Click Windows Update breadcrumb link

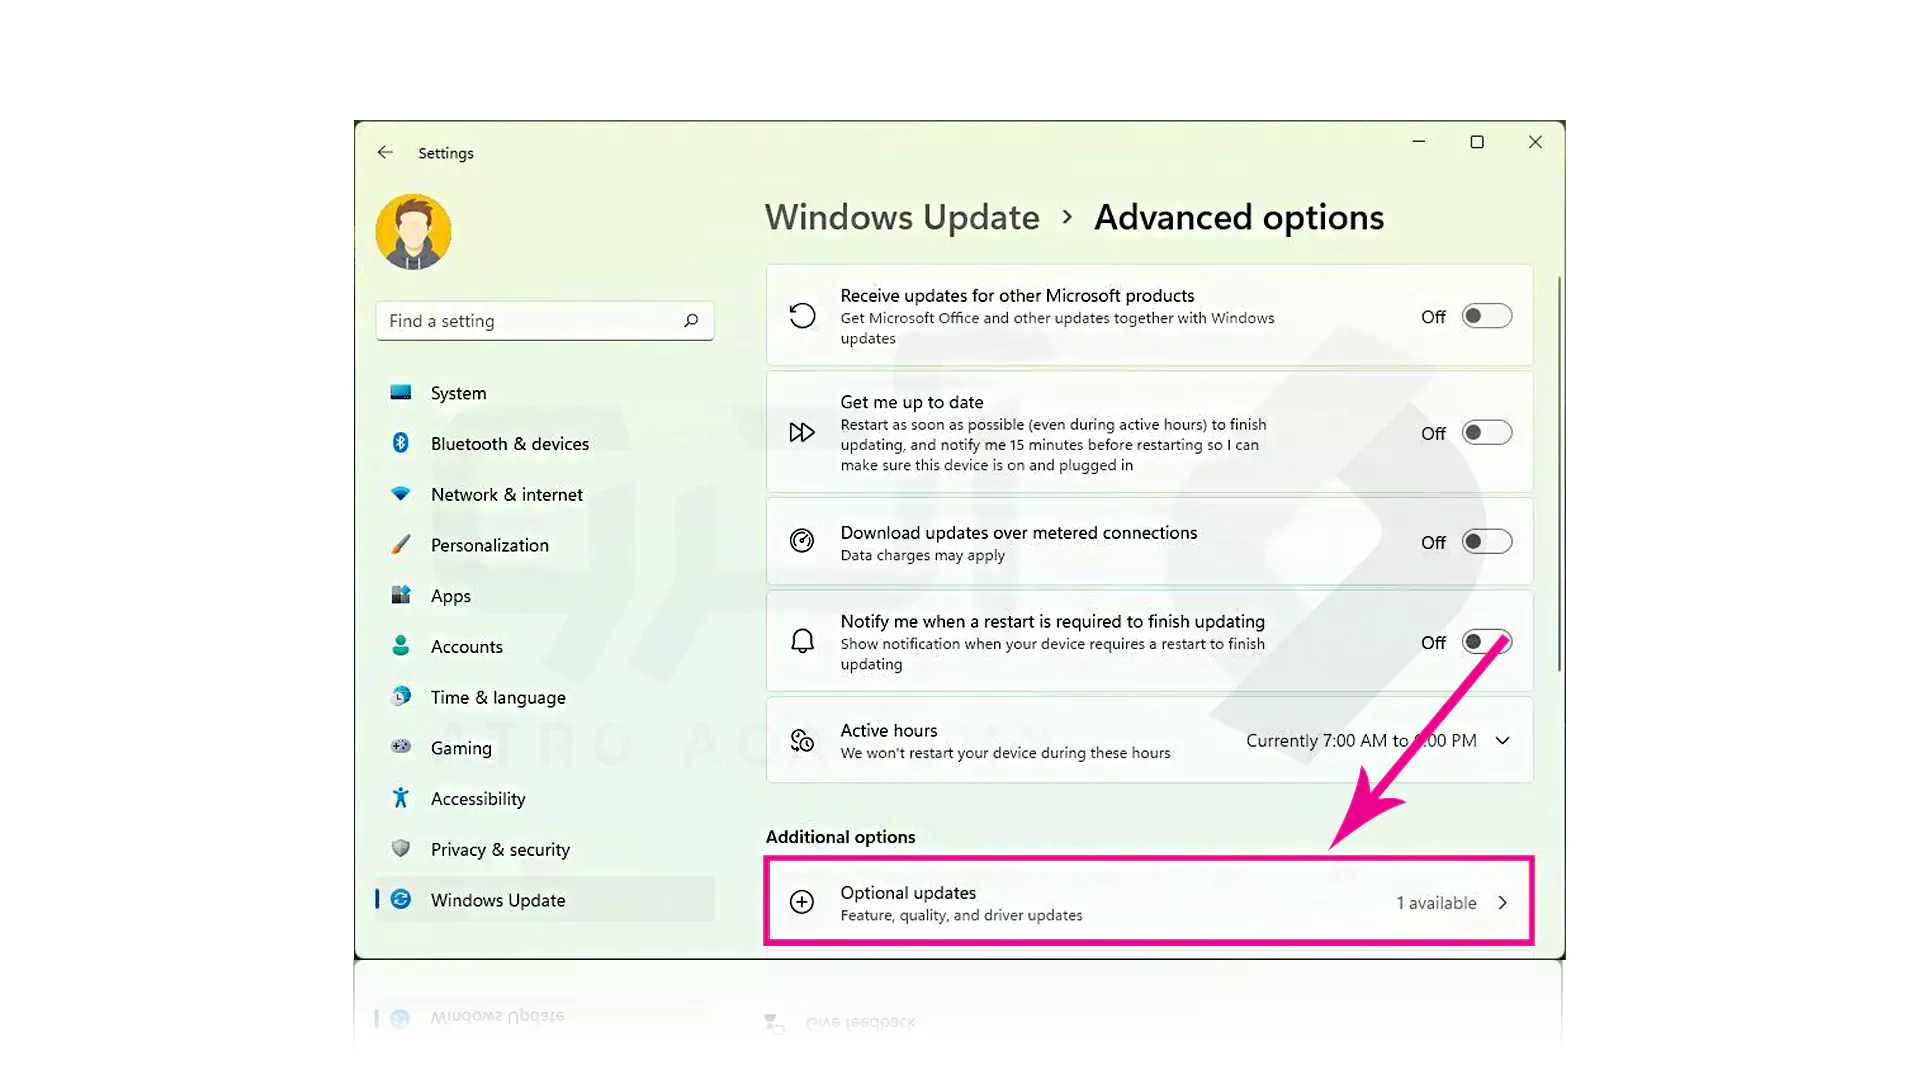902,217
